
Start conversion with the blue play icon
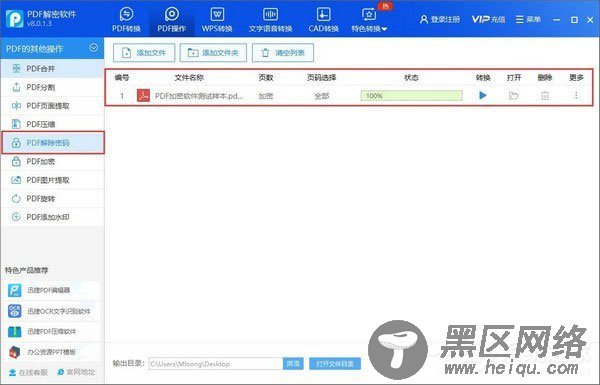[x=483, y=95]
